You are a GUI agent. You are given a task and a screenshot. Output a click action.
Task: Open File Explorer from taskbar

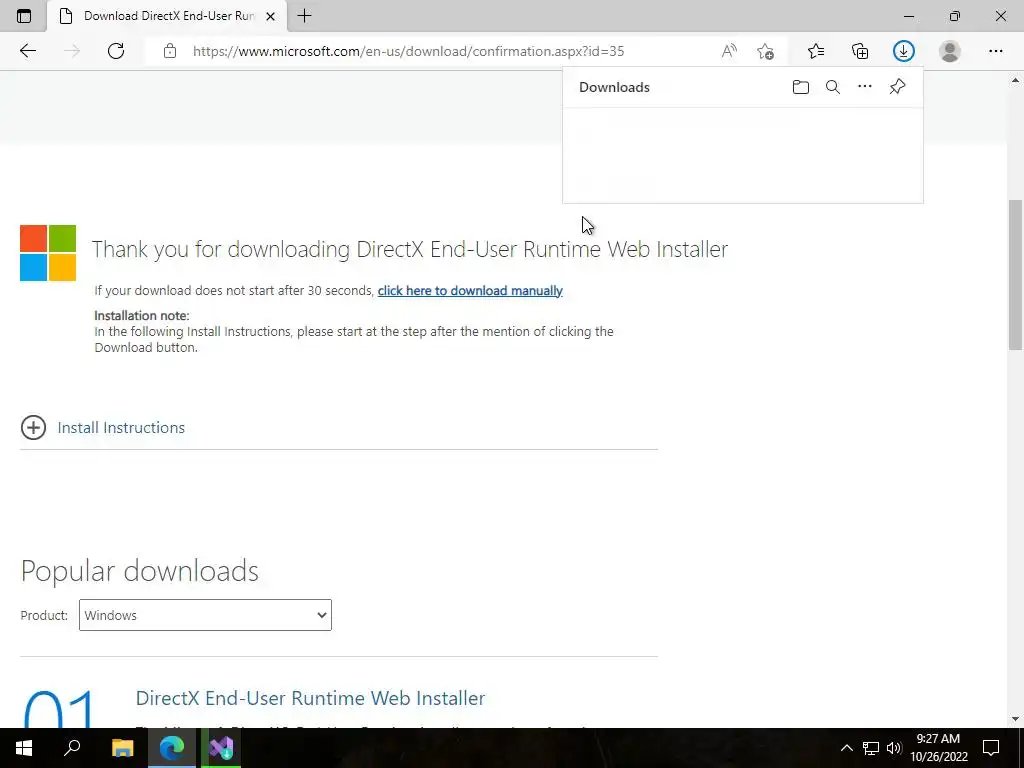pos(122,748)
